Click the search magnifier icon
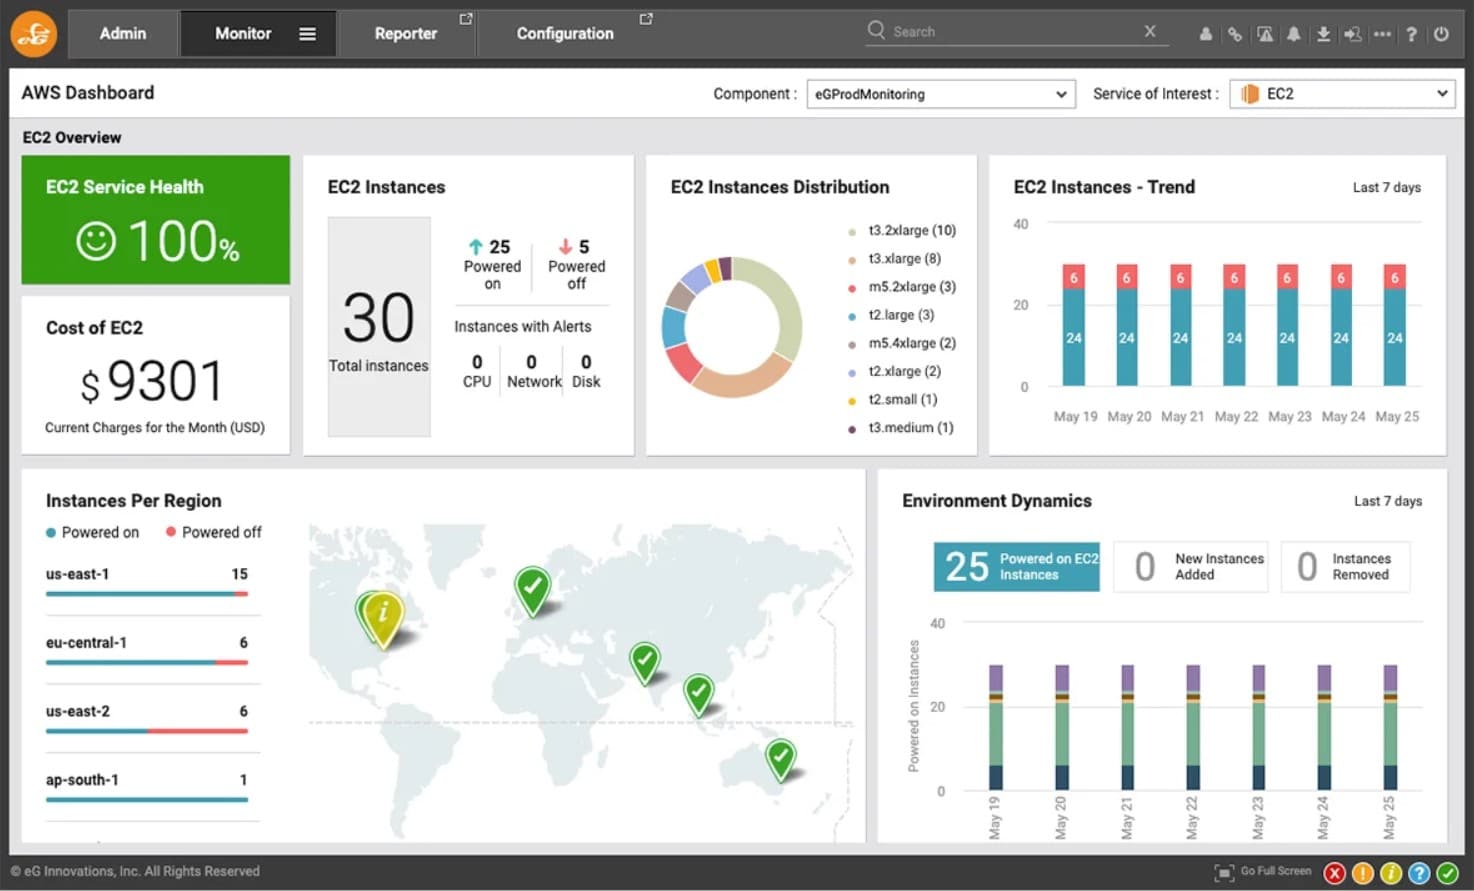1474x891 pixels. 876,30
